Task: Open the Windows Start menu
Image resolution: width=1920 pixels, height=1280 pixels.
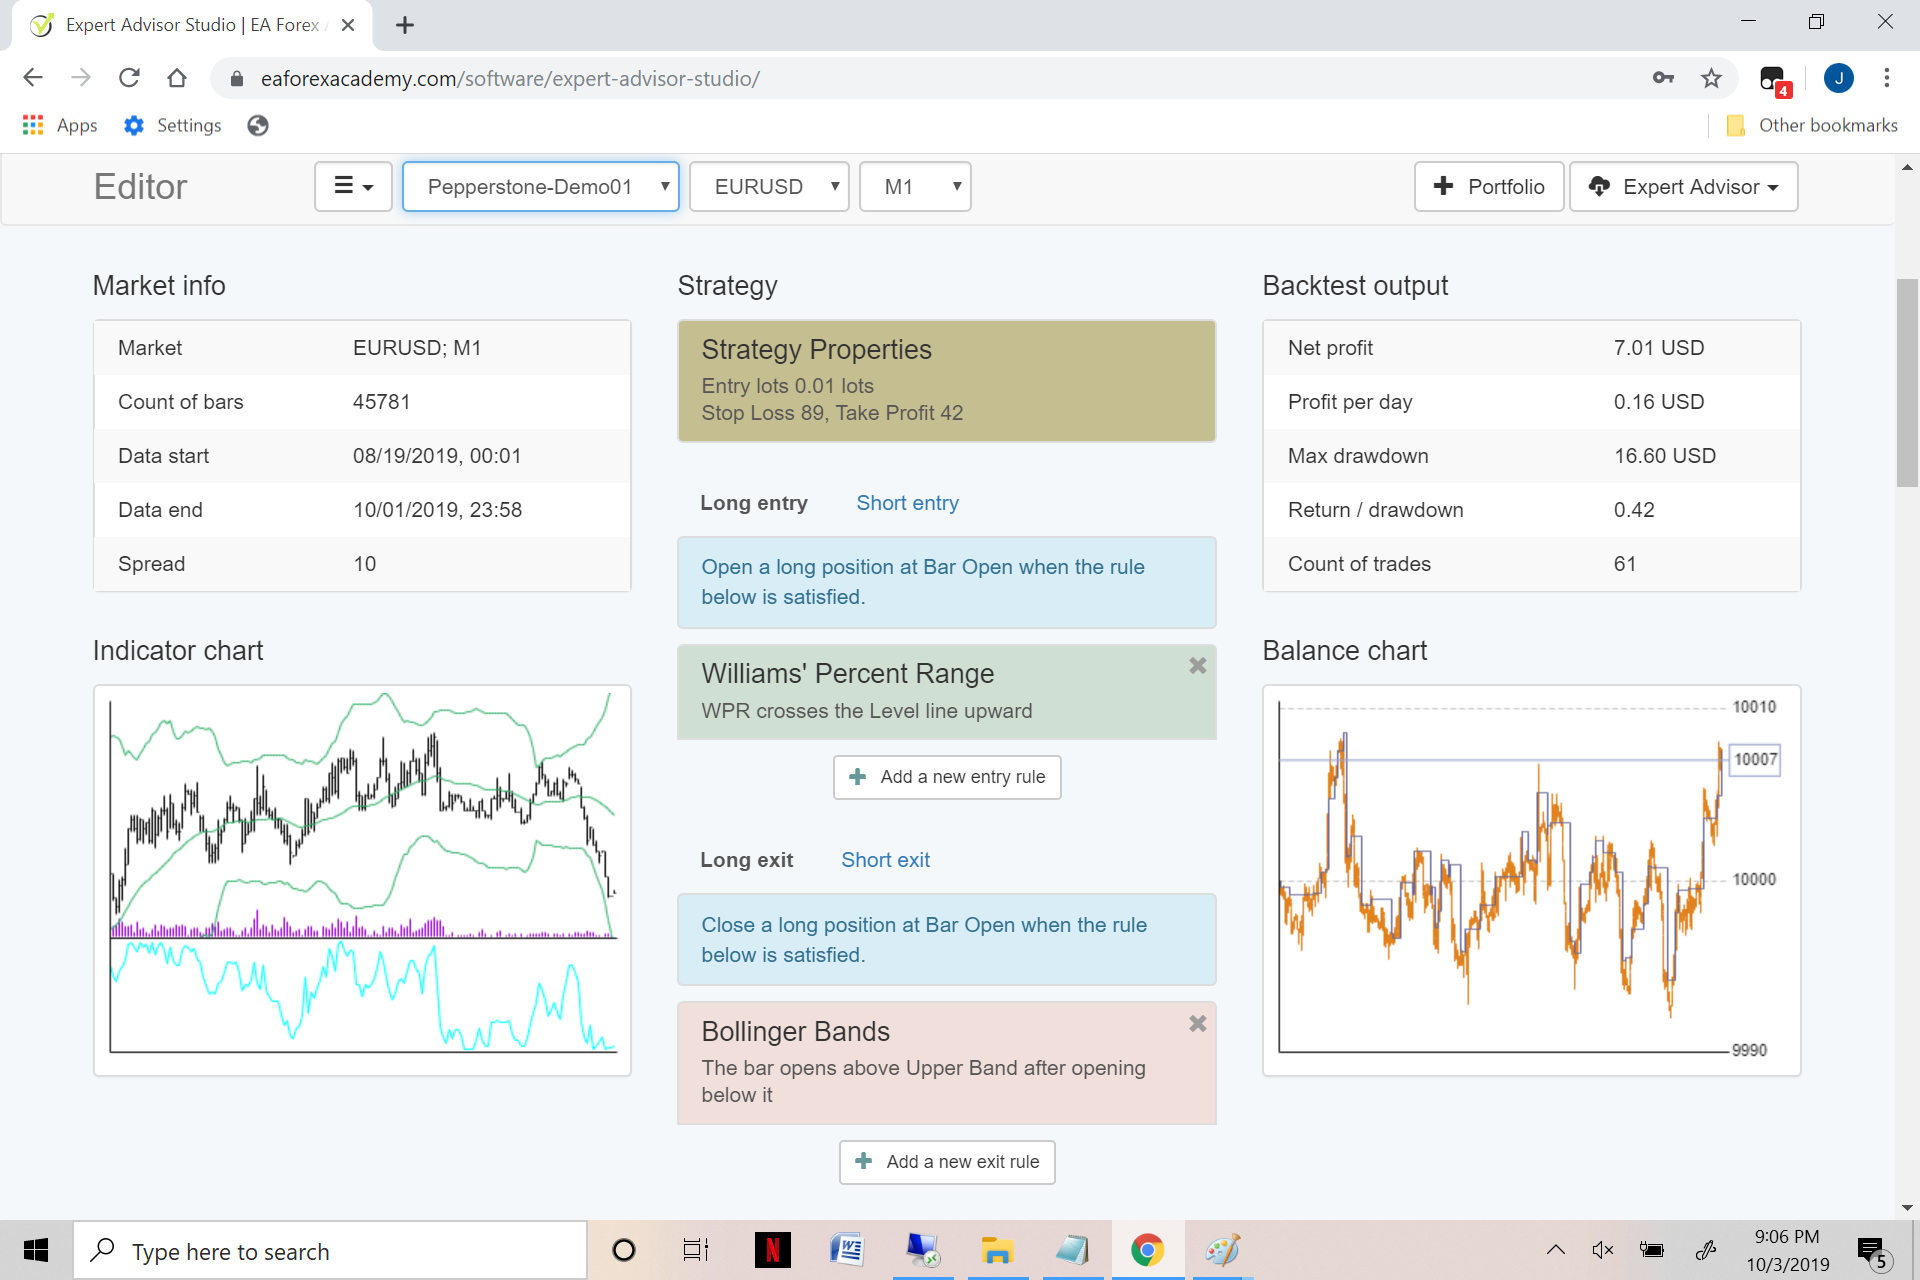Action: (x=36, y=1250)
